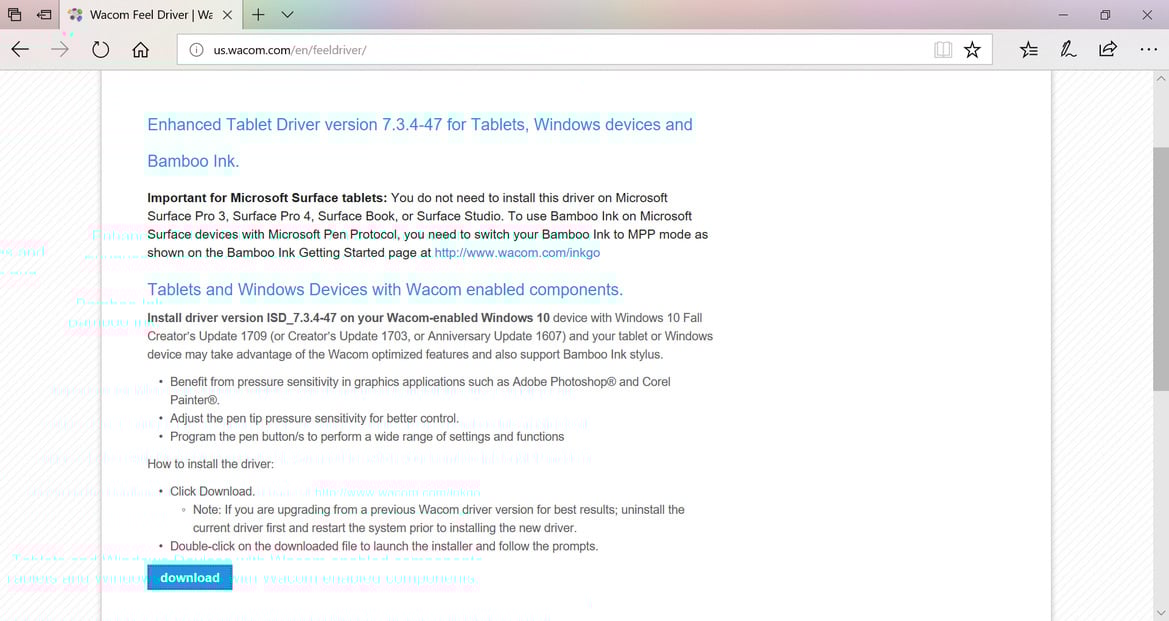Go to the Home page icon
Image resolution: width=1169 pixels, height=621 pixels.
(140, 50)
